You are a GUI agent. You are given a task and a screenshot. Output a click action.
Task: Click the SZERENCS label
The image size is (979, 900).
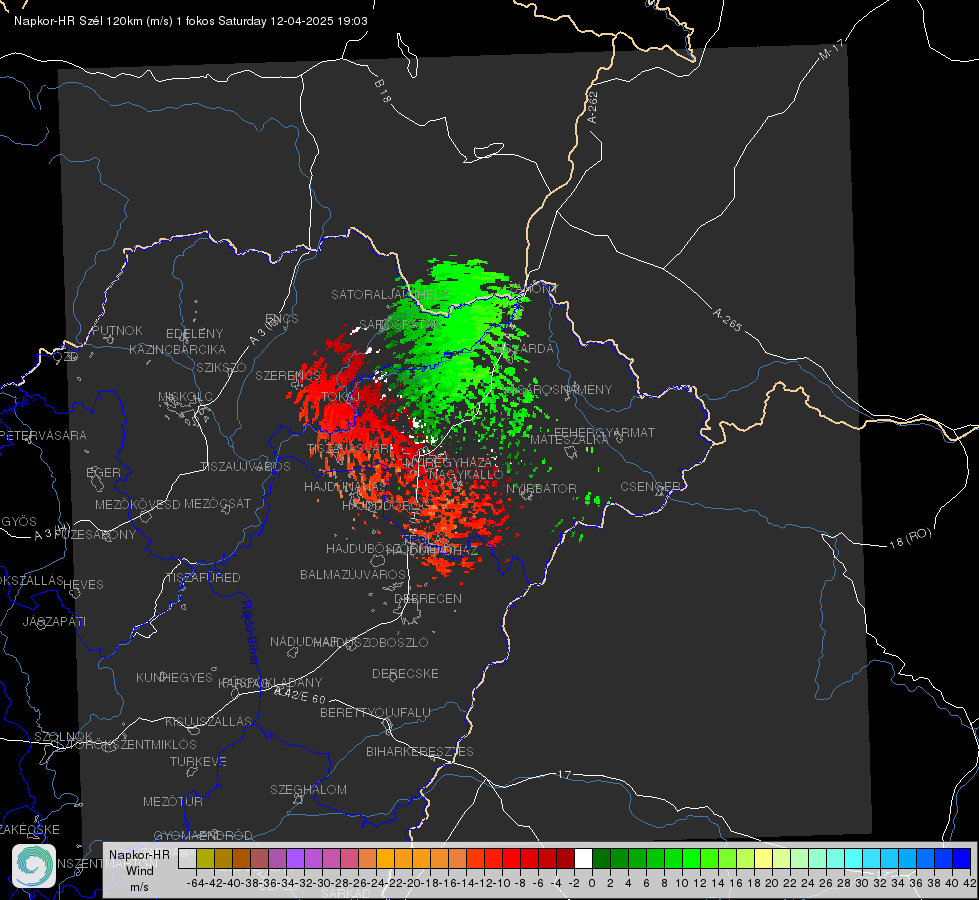[288, 376]
